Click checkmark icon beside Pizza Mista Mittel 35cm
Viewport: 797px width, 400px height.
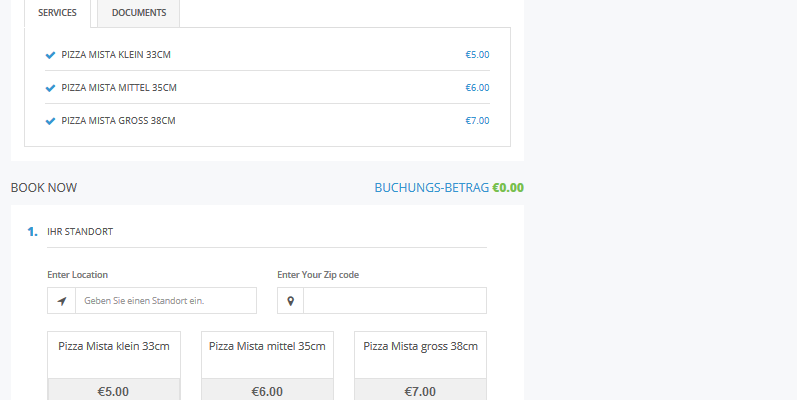coord(50,88)
